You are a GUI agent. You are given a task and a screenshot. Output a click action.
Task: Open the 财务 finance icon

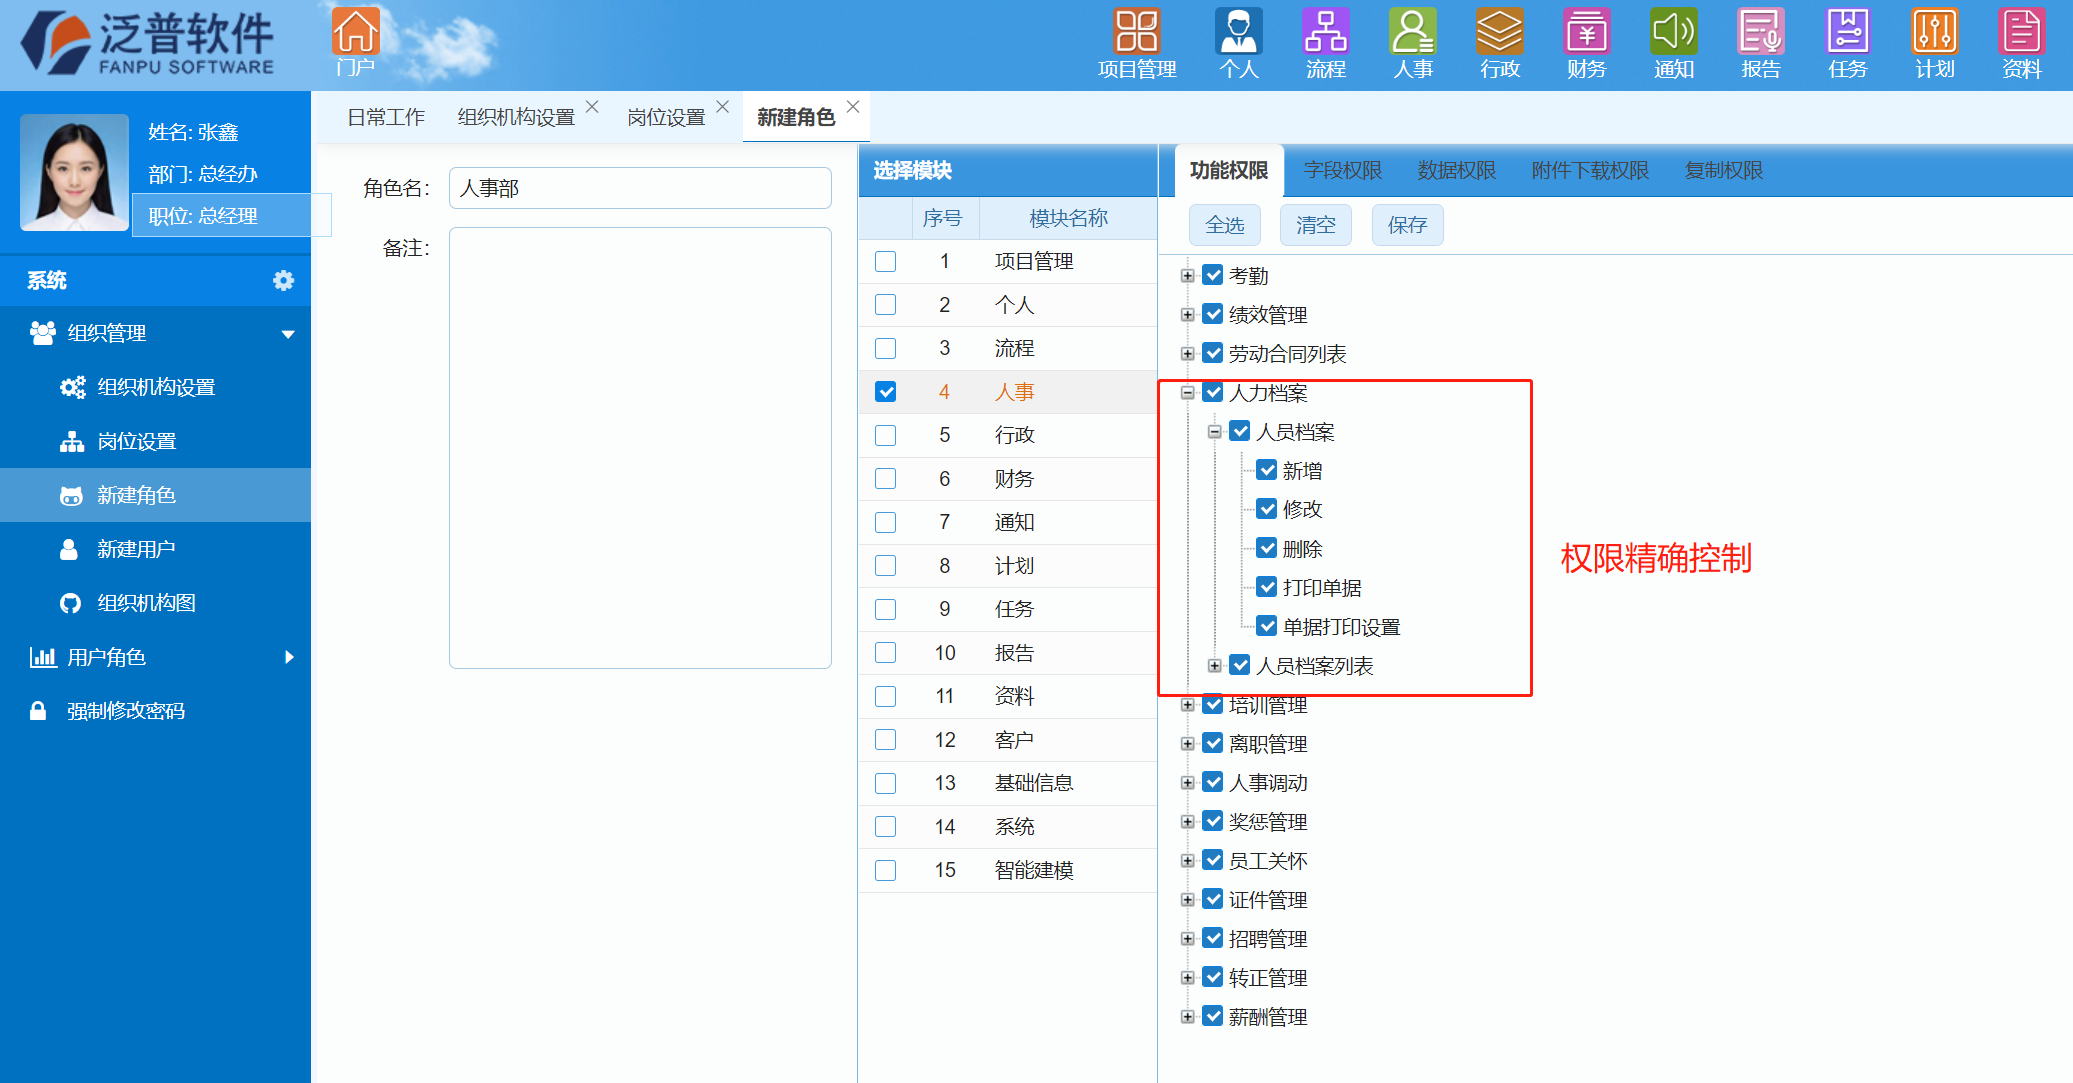point(1586,34)
